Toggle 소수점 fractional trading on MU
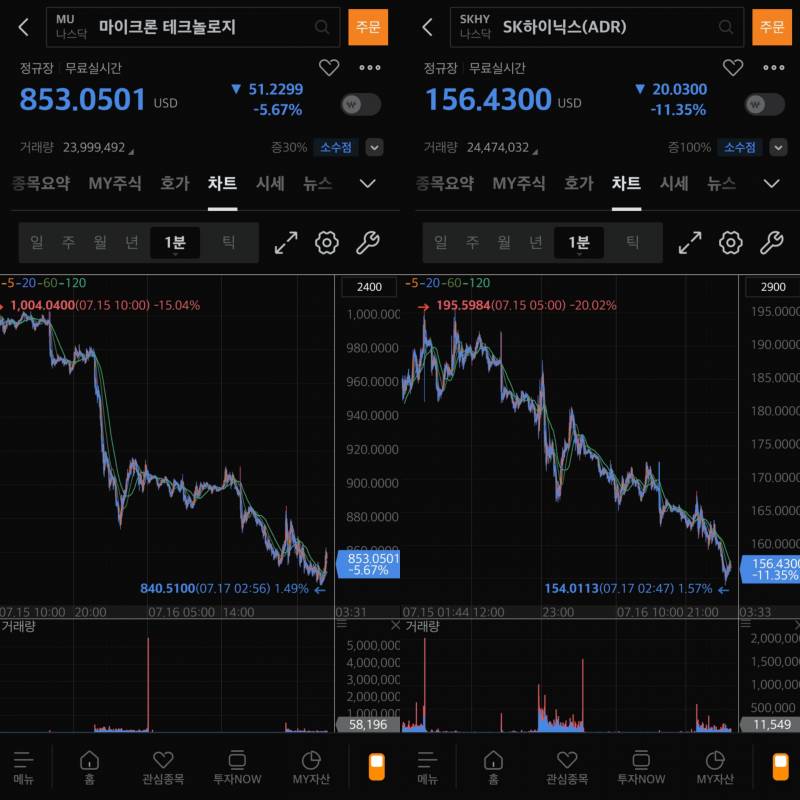The height and width of the screenshot is (800, 800). click(336, 147)
